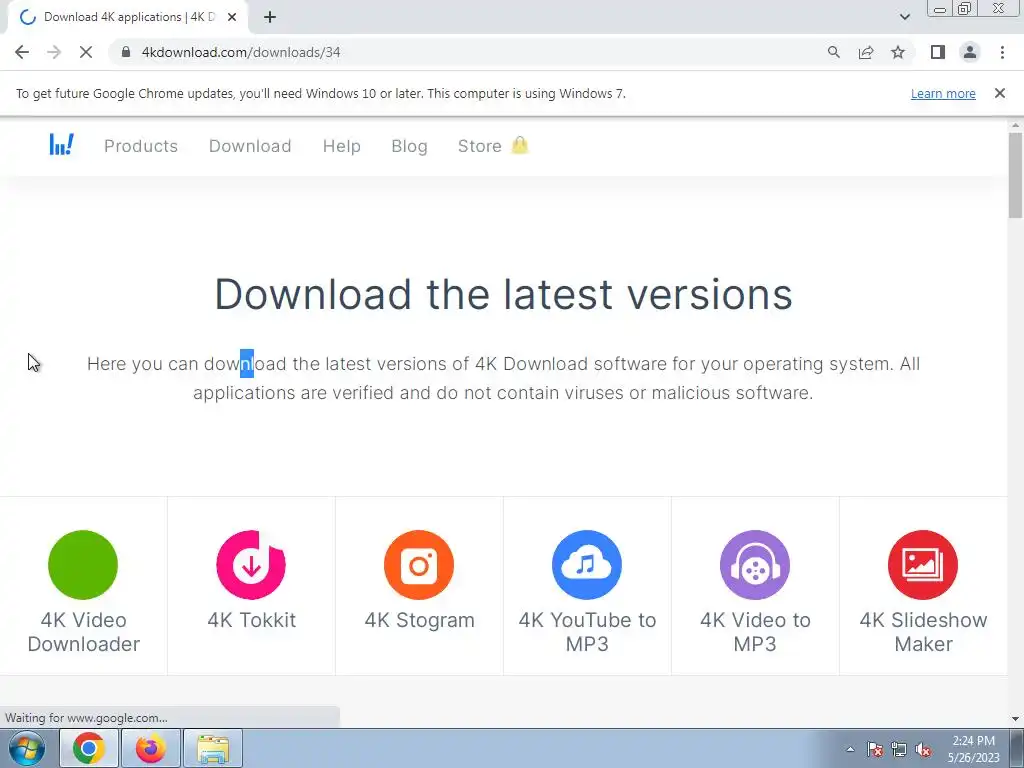Click the 4K Slideshow Maker label
Screen dimensions: 1024x768
[923, 632]
